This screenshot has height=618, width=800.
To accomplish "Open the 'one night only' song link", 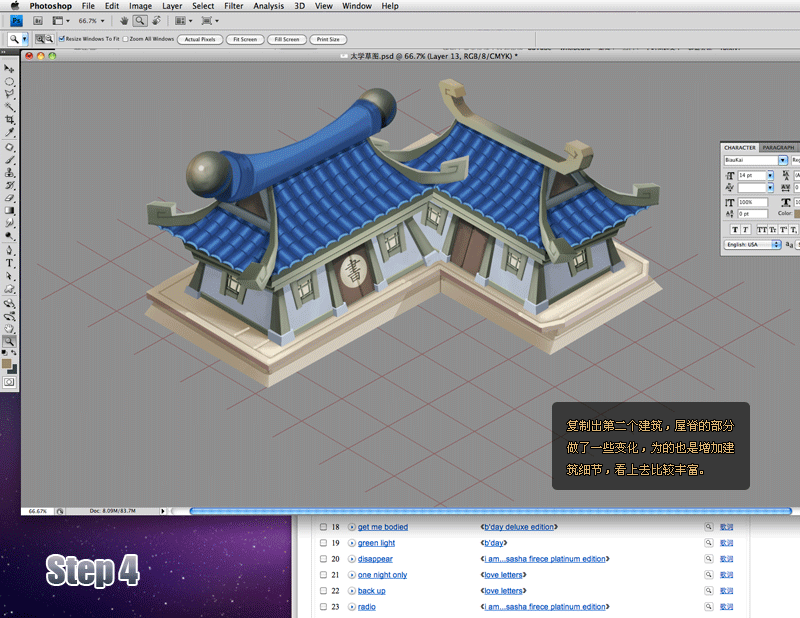I will pos(382,575).
